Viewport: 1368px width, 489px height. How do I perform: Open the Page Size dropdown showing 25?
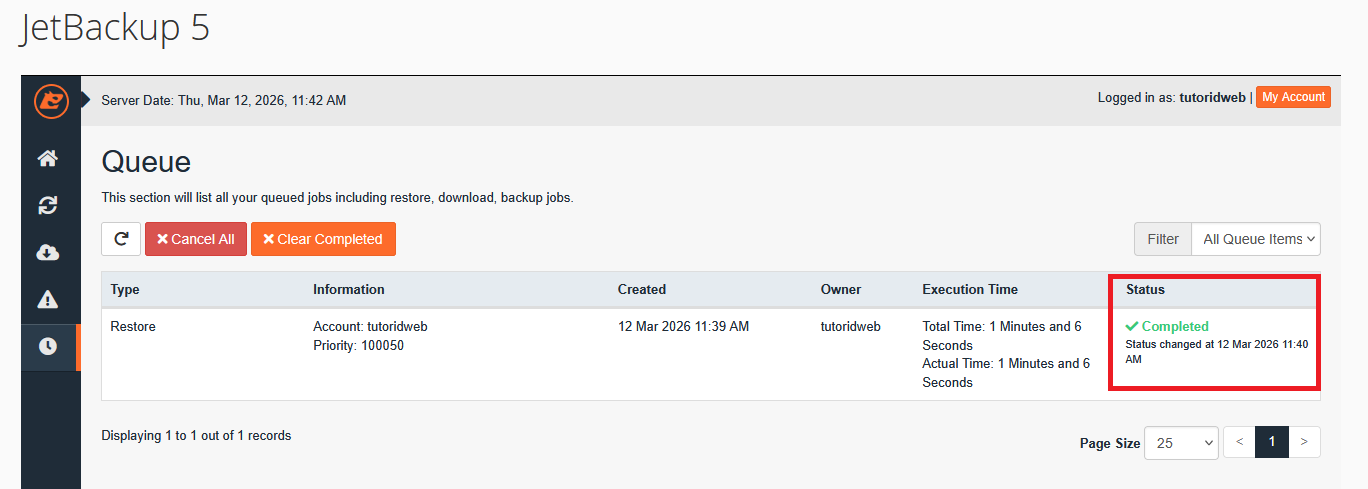(x=1181, y=442)
